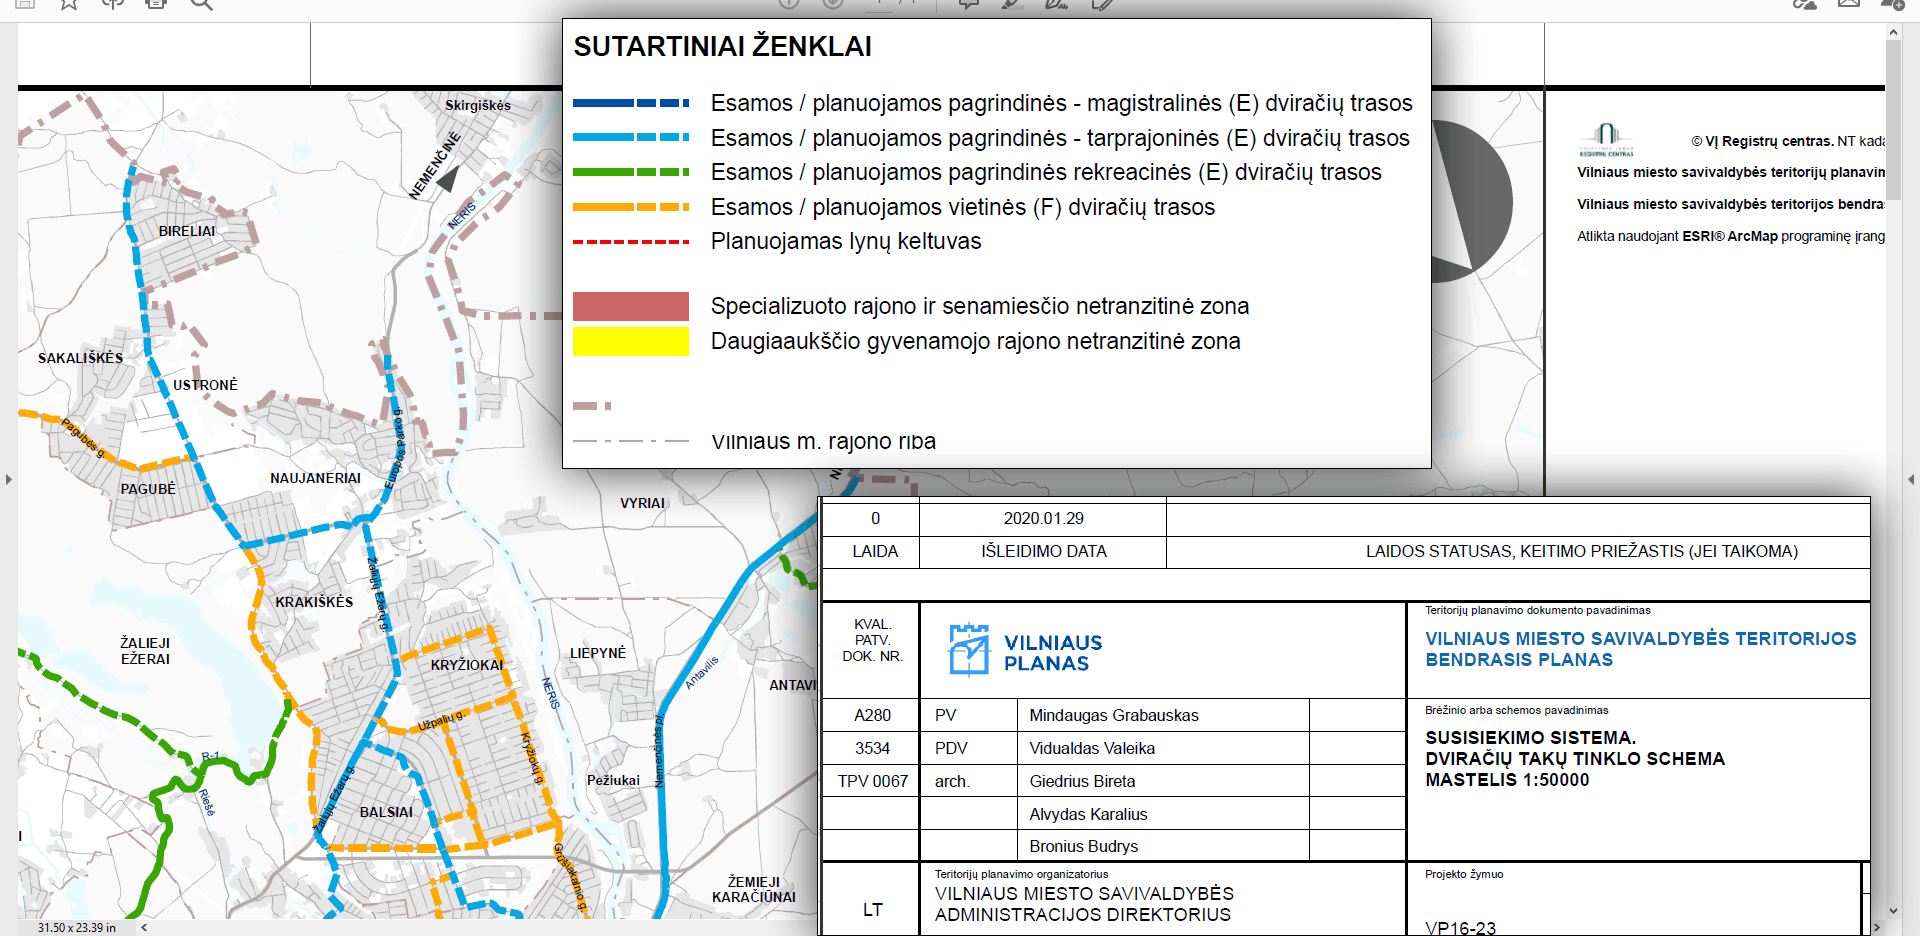Click the upload to cloud icon
The image size is (1920, 936).
[112, 3]
